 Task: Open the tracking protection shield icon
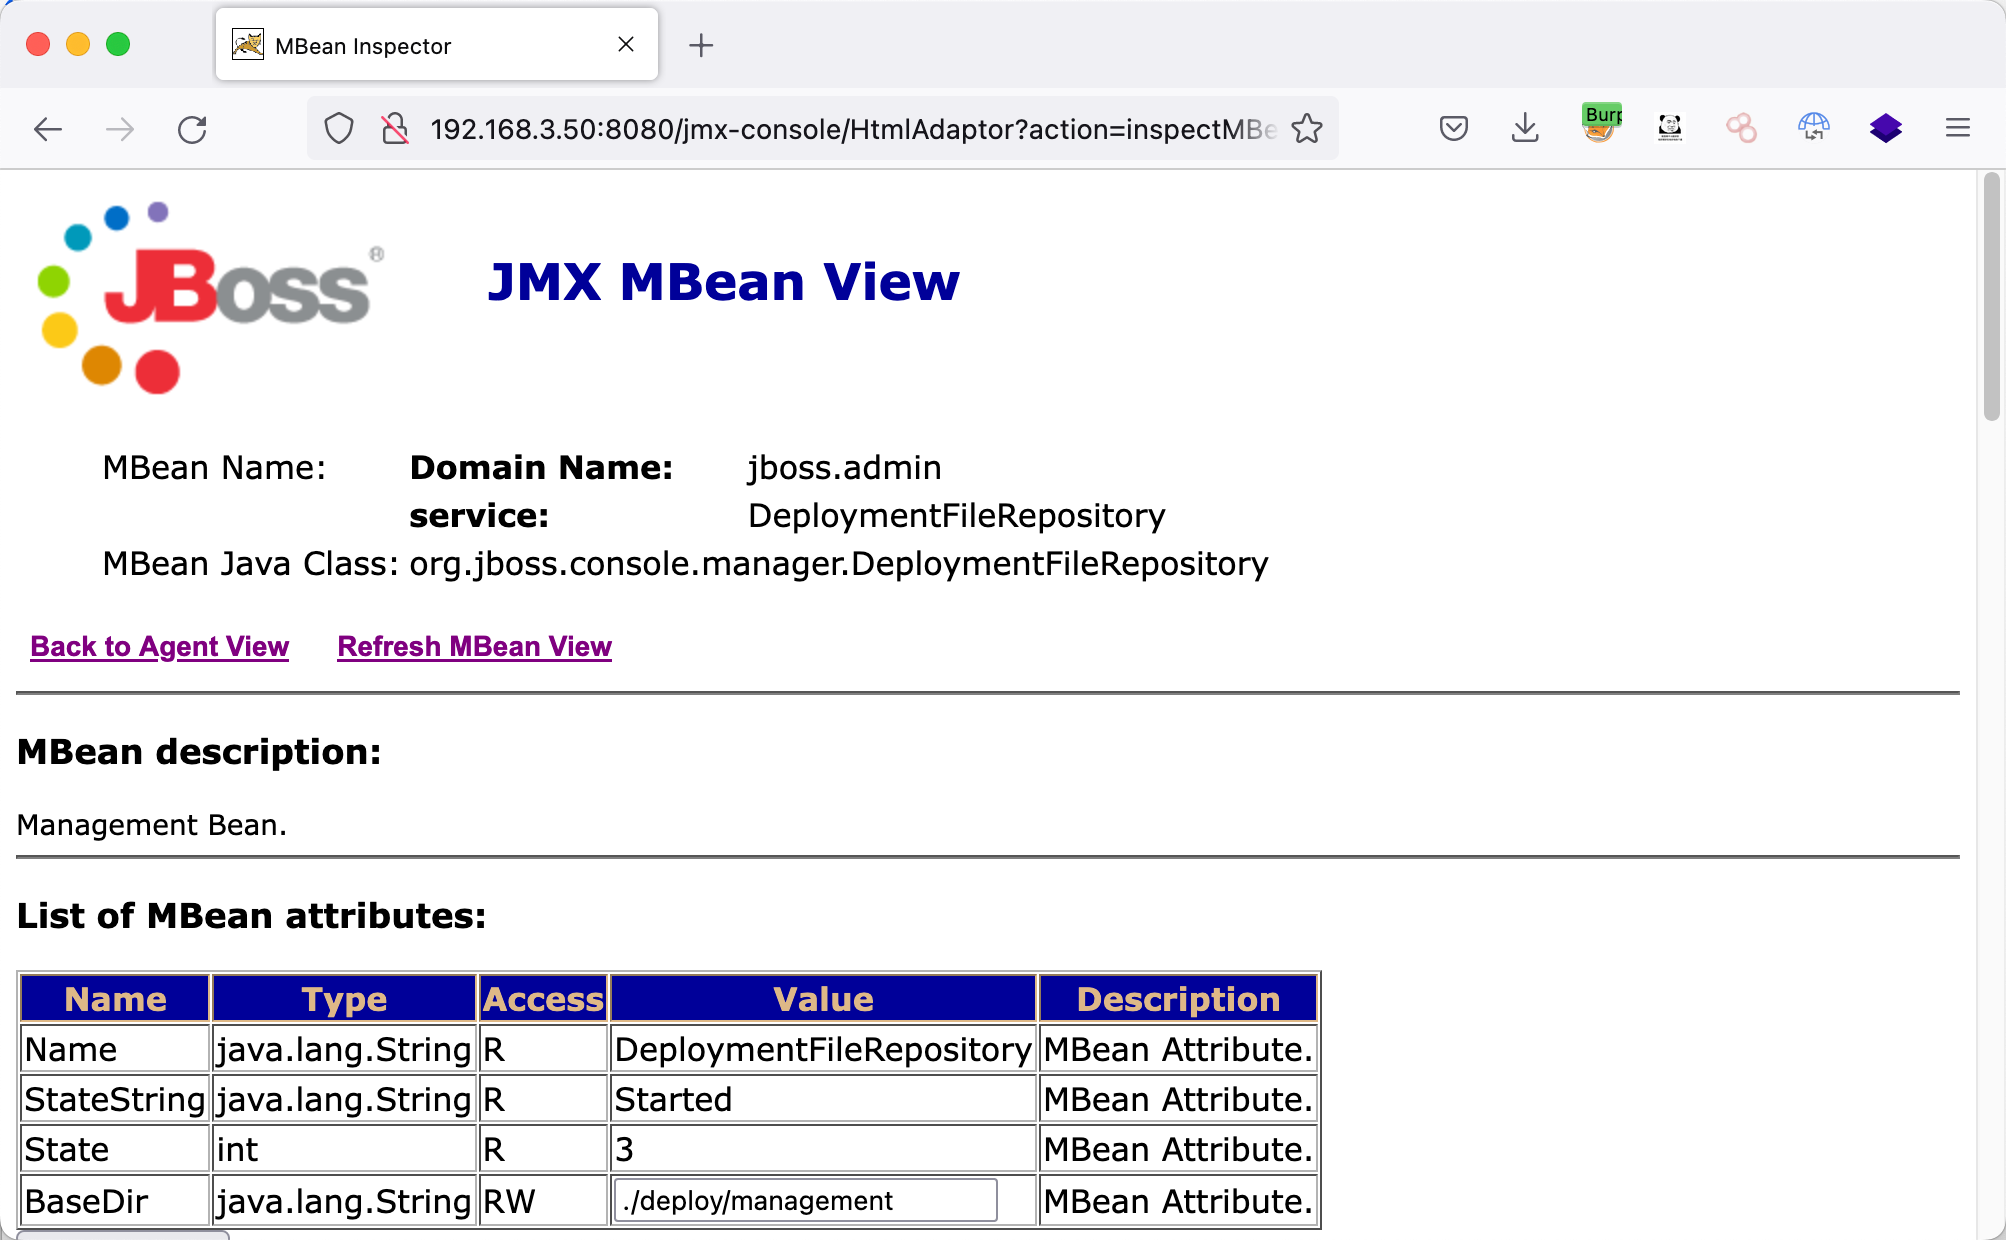(x=339, y=129)
